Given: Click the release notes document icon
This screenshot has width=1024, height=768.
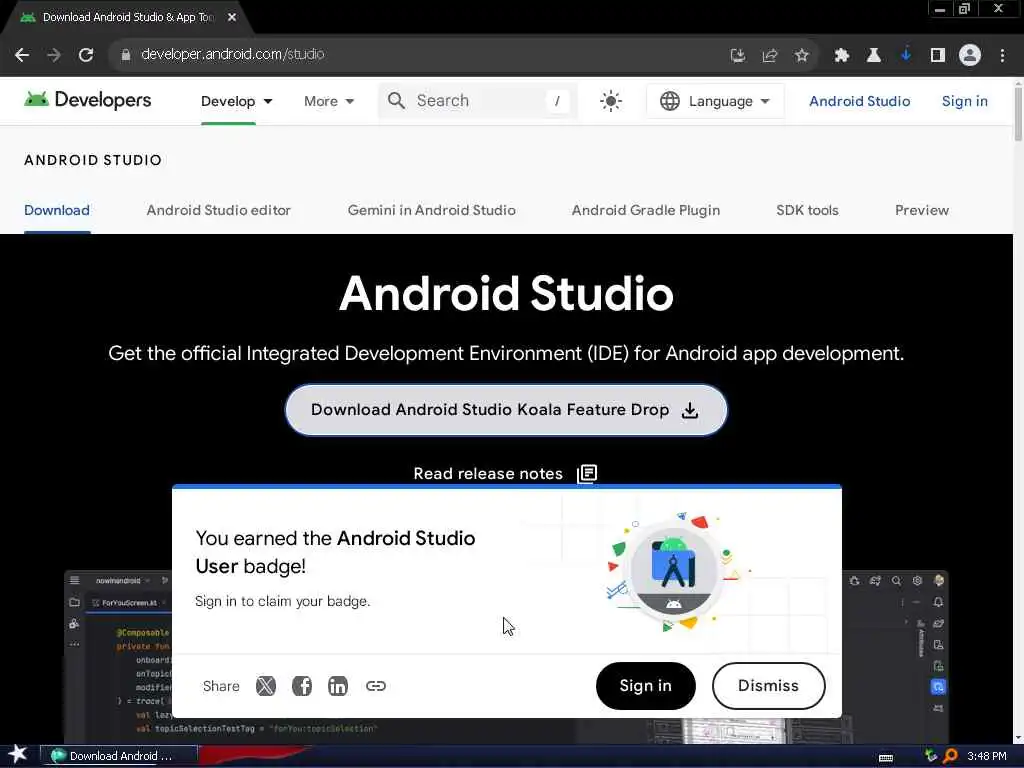Looking at the screenshot, I should click(587, 473).
